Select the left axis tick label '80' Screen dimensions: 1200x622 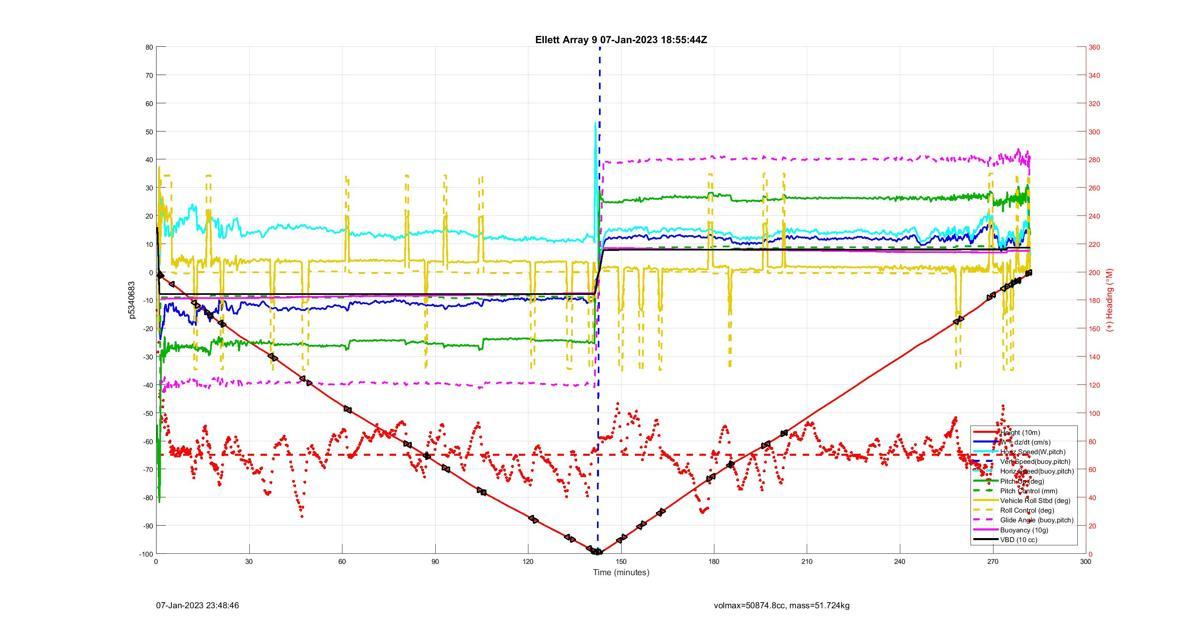point(148,47)
